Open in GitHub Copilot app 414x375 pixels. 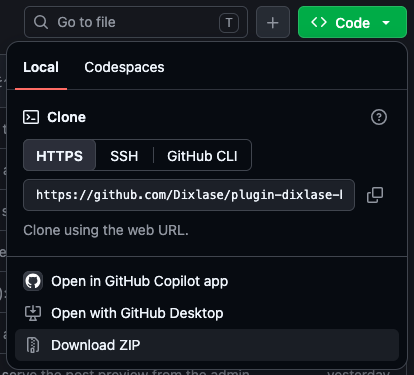pos(207,281)
